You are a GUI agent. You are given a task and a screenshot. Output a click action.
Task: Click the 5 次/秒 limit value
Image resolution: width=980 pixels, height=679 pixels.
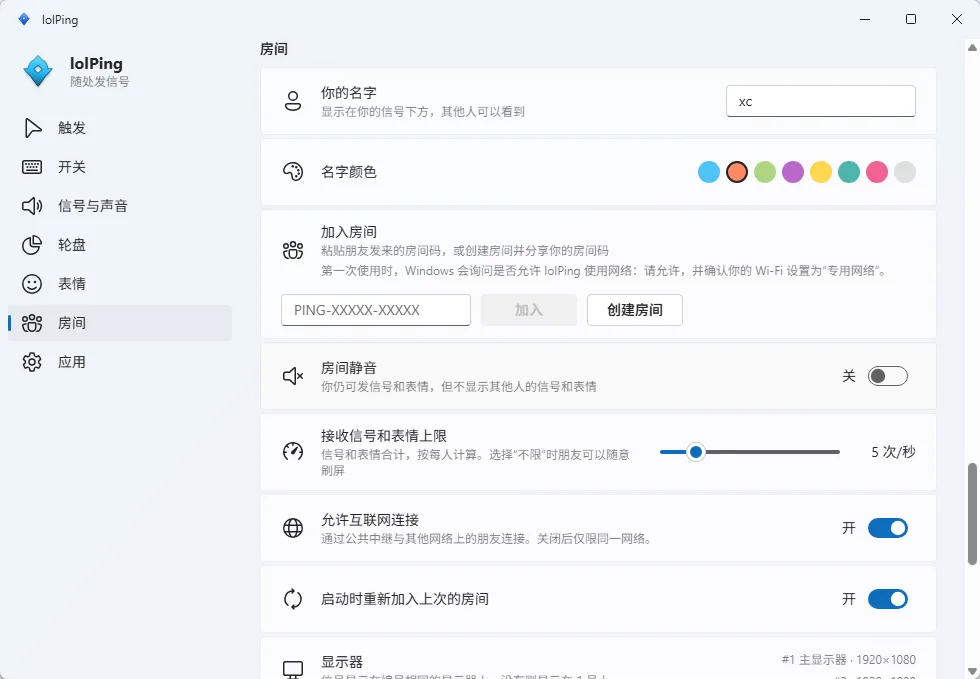point(893,451)
